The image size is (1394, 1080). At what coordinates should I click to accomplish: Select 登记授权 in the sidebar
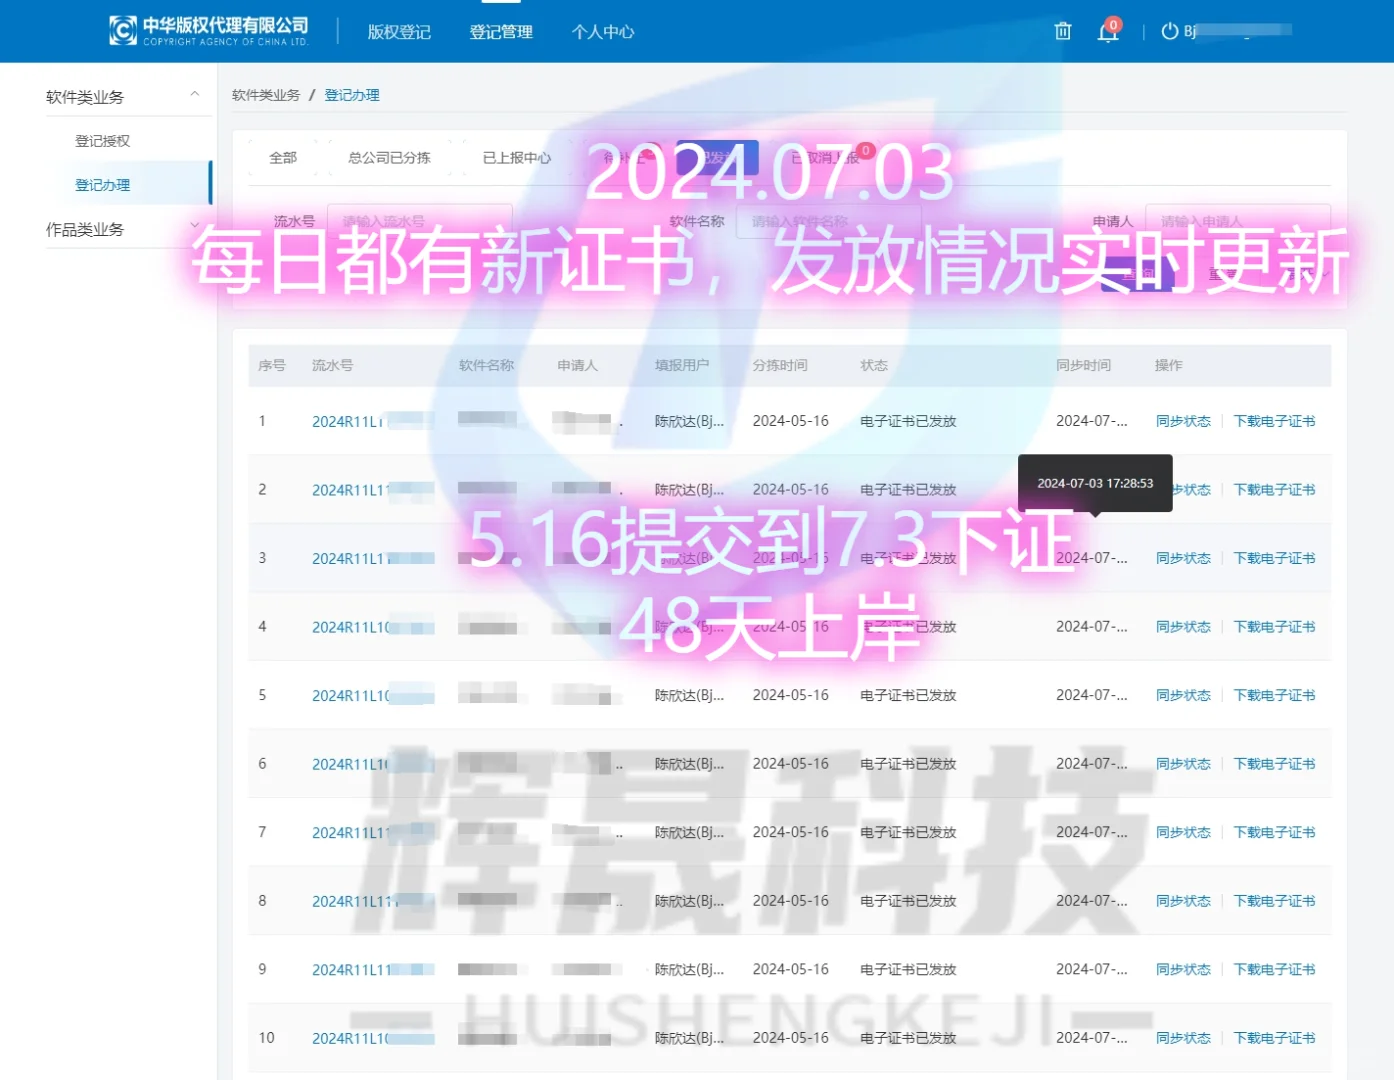pos(100,140)
